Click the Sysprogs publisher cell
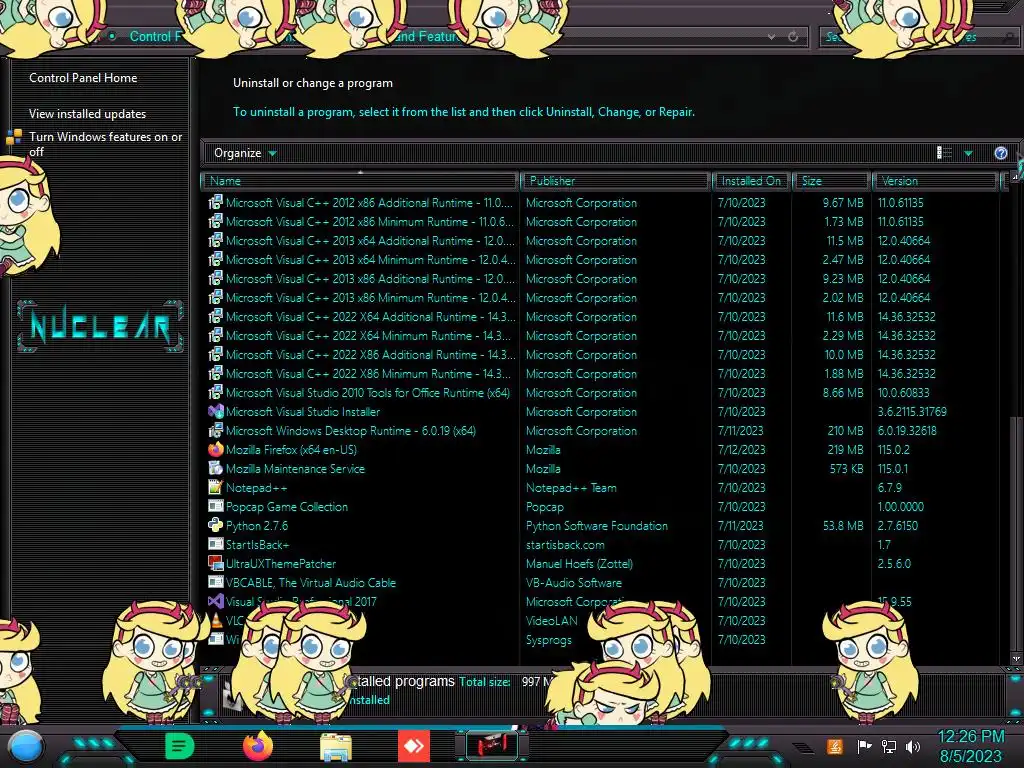 pos(549,640)
